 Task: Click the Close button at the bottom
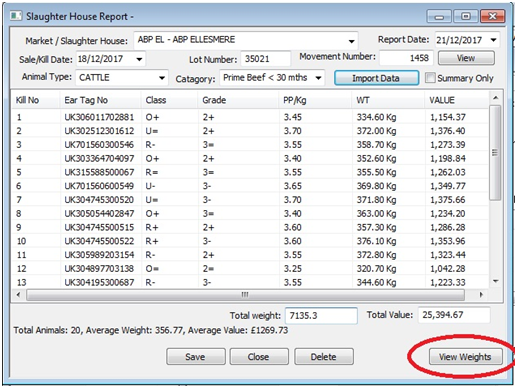pos(259,357)
